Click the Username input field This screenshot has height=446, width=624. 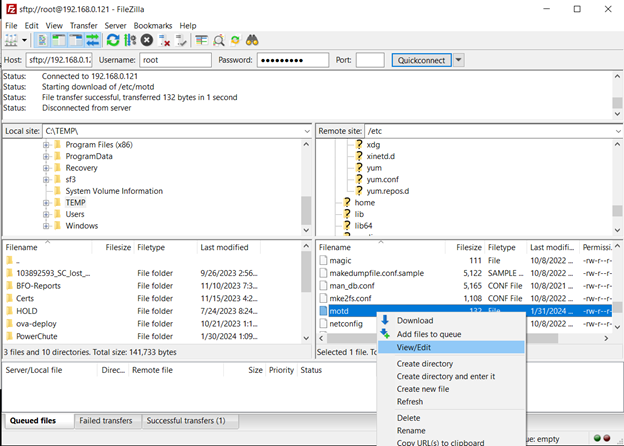point(175,60)
